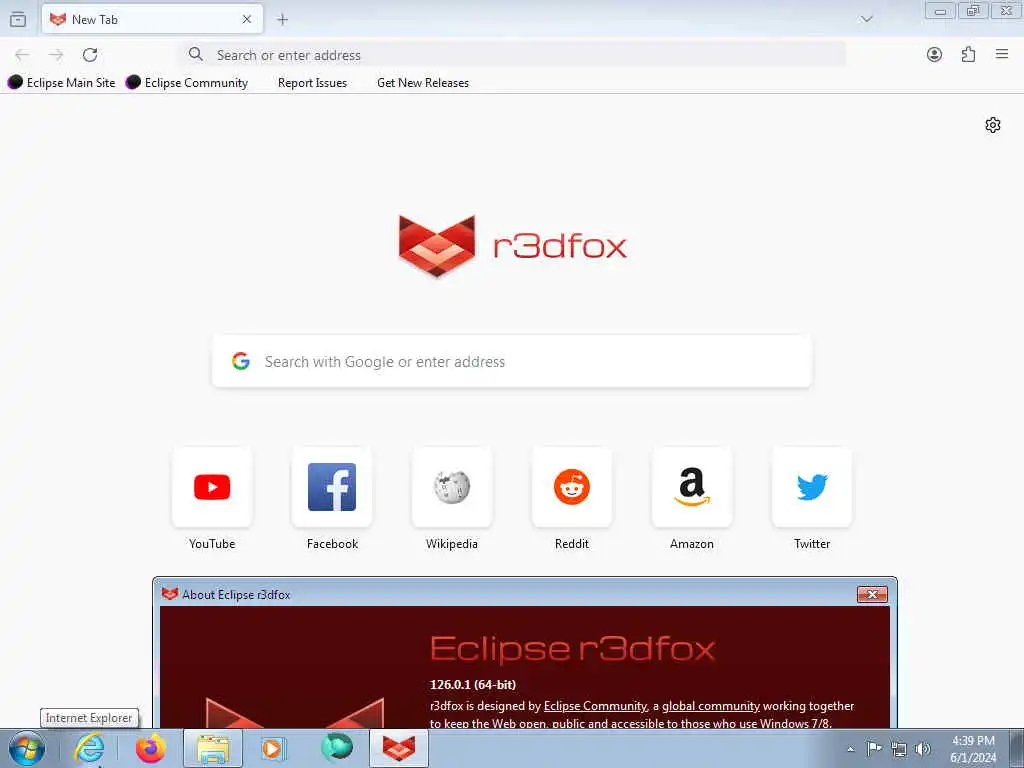The height and width of the screenshot is (768, 1024).
Task: Launch Firefox from taskbar
Action: pos(150,748)
